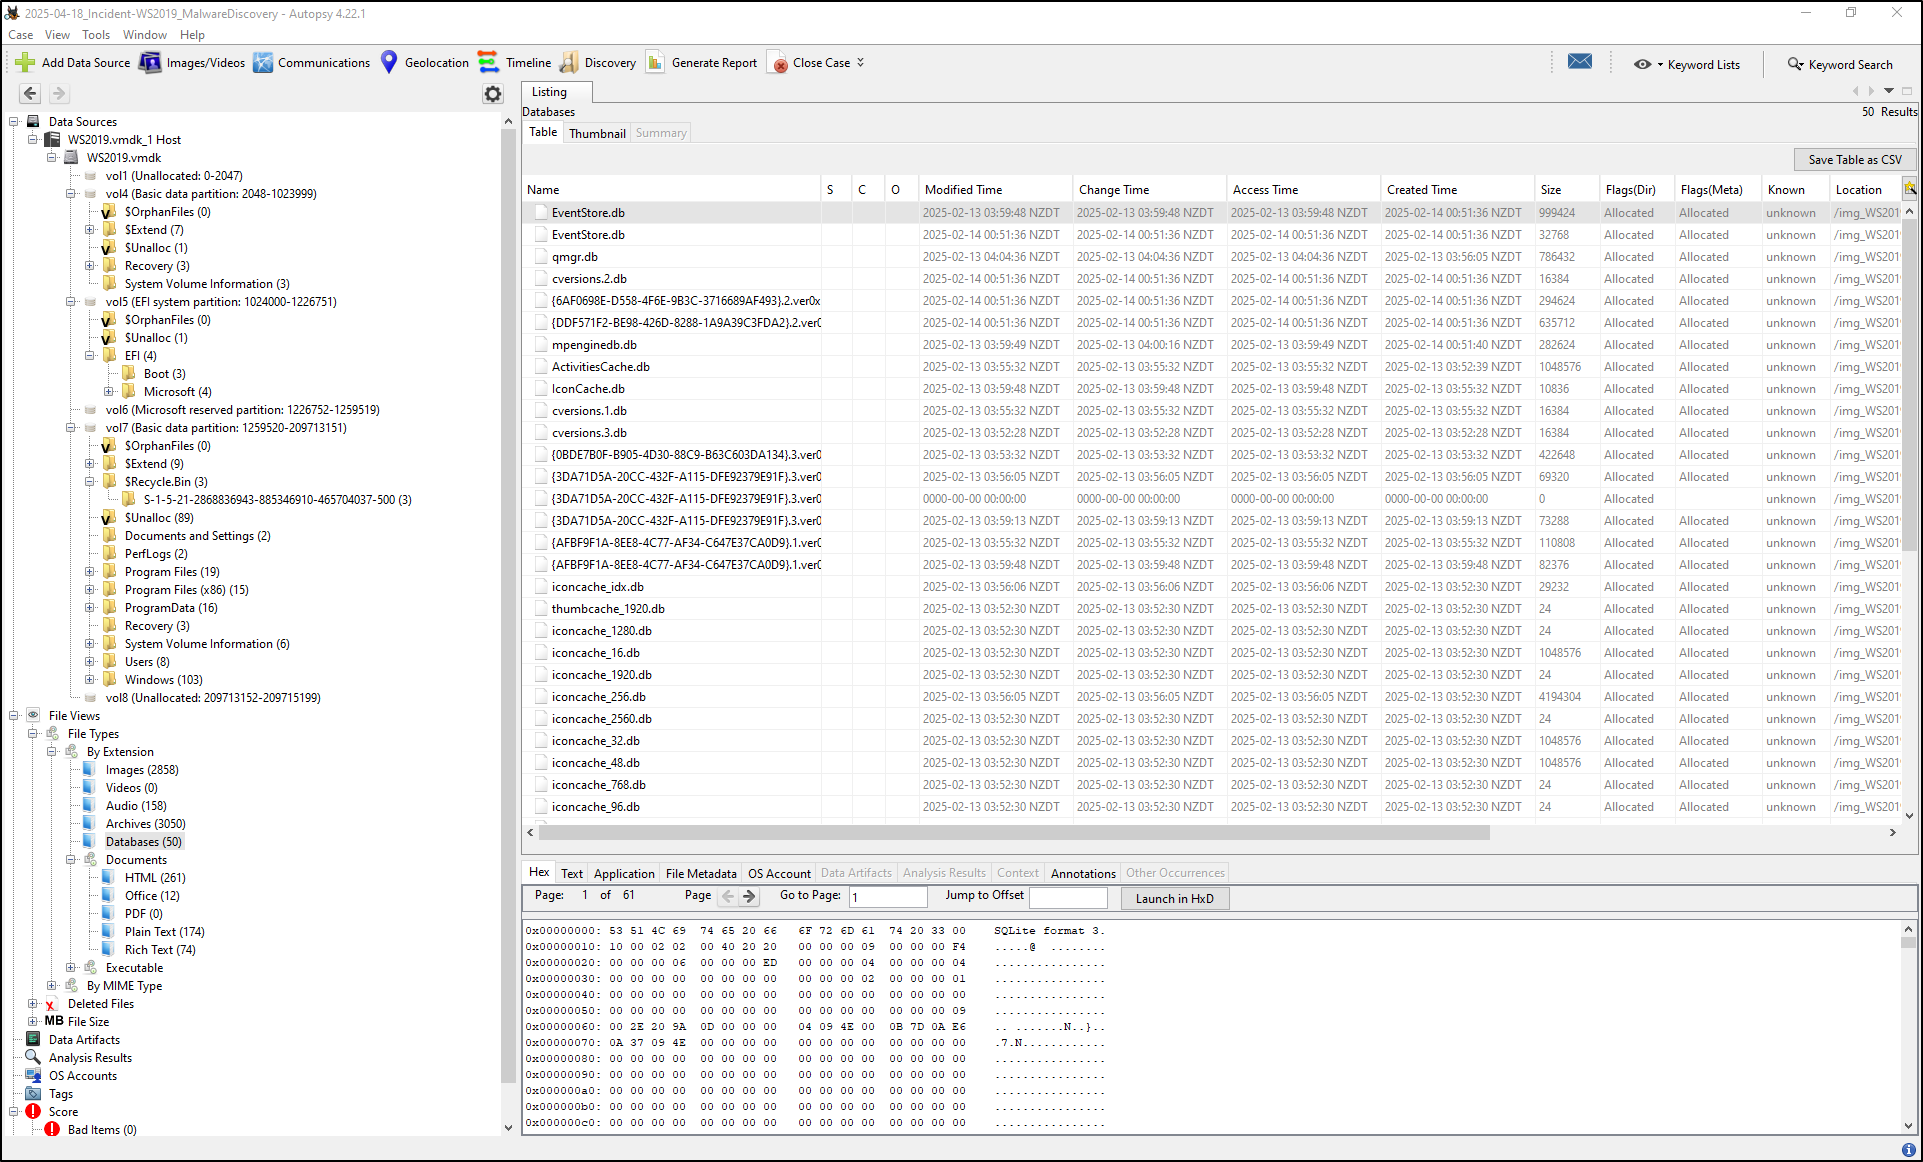Screen dimensions: 1923x1162
Task: Click the Bad Items red icon
Action: [x=52, y=1129]
